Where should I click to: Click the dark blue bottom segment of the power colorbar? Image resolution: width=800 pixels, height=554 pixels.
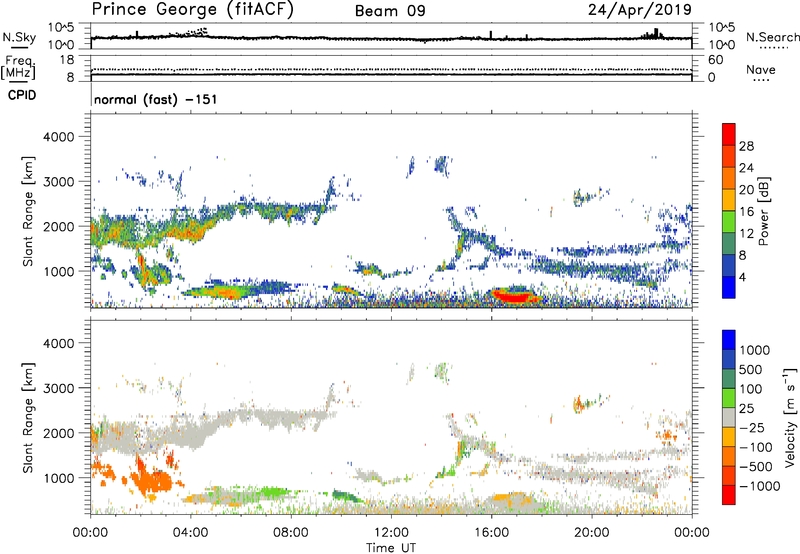729,287
